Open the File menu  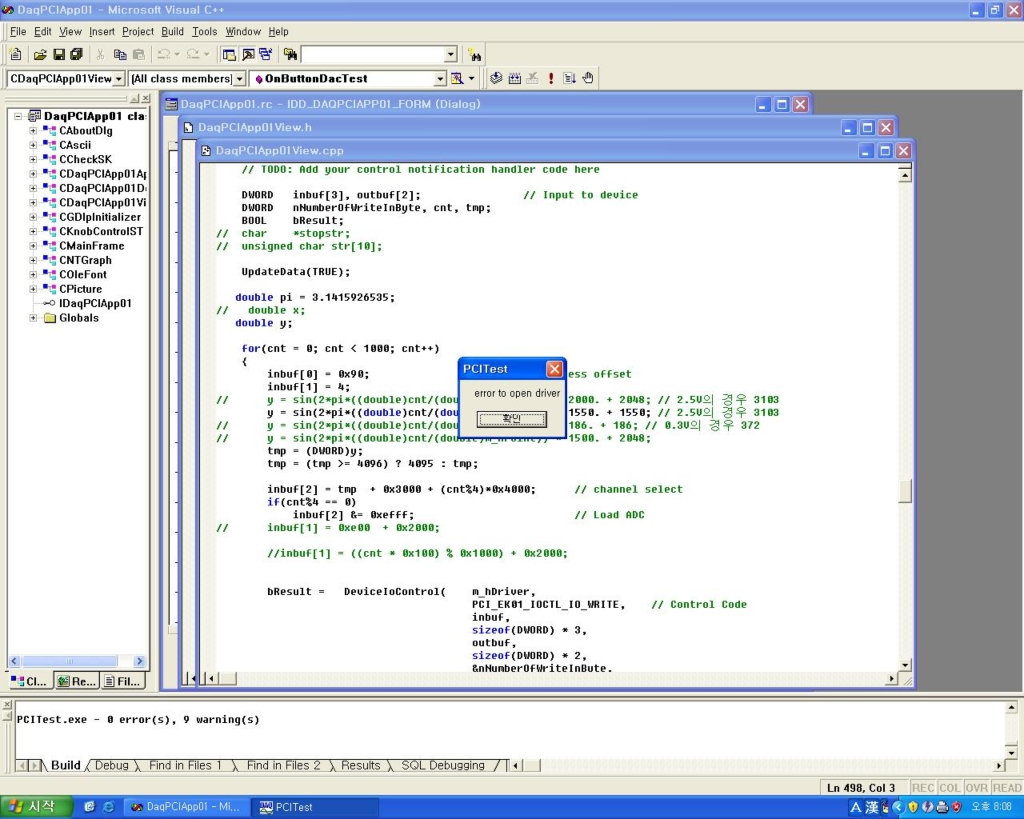pos(18,31)
